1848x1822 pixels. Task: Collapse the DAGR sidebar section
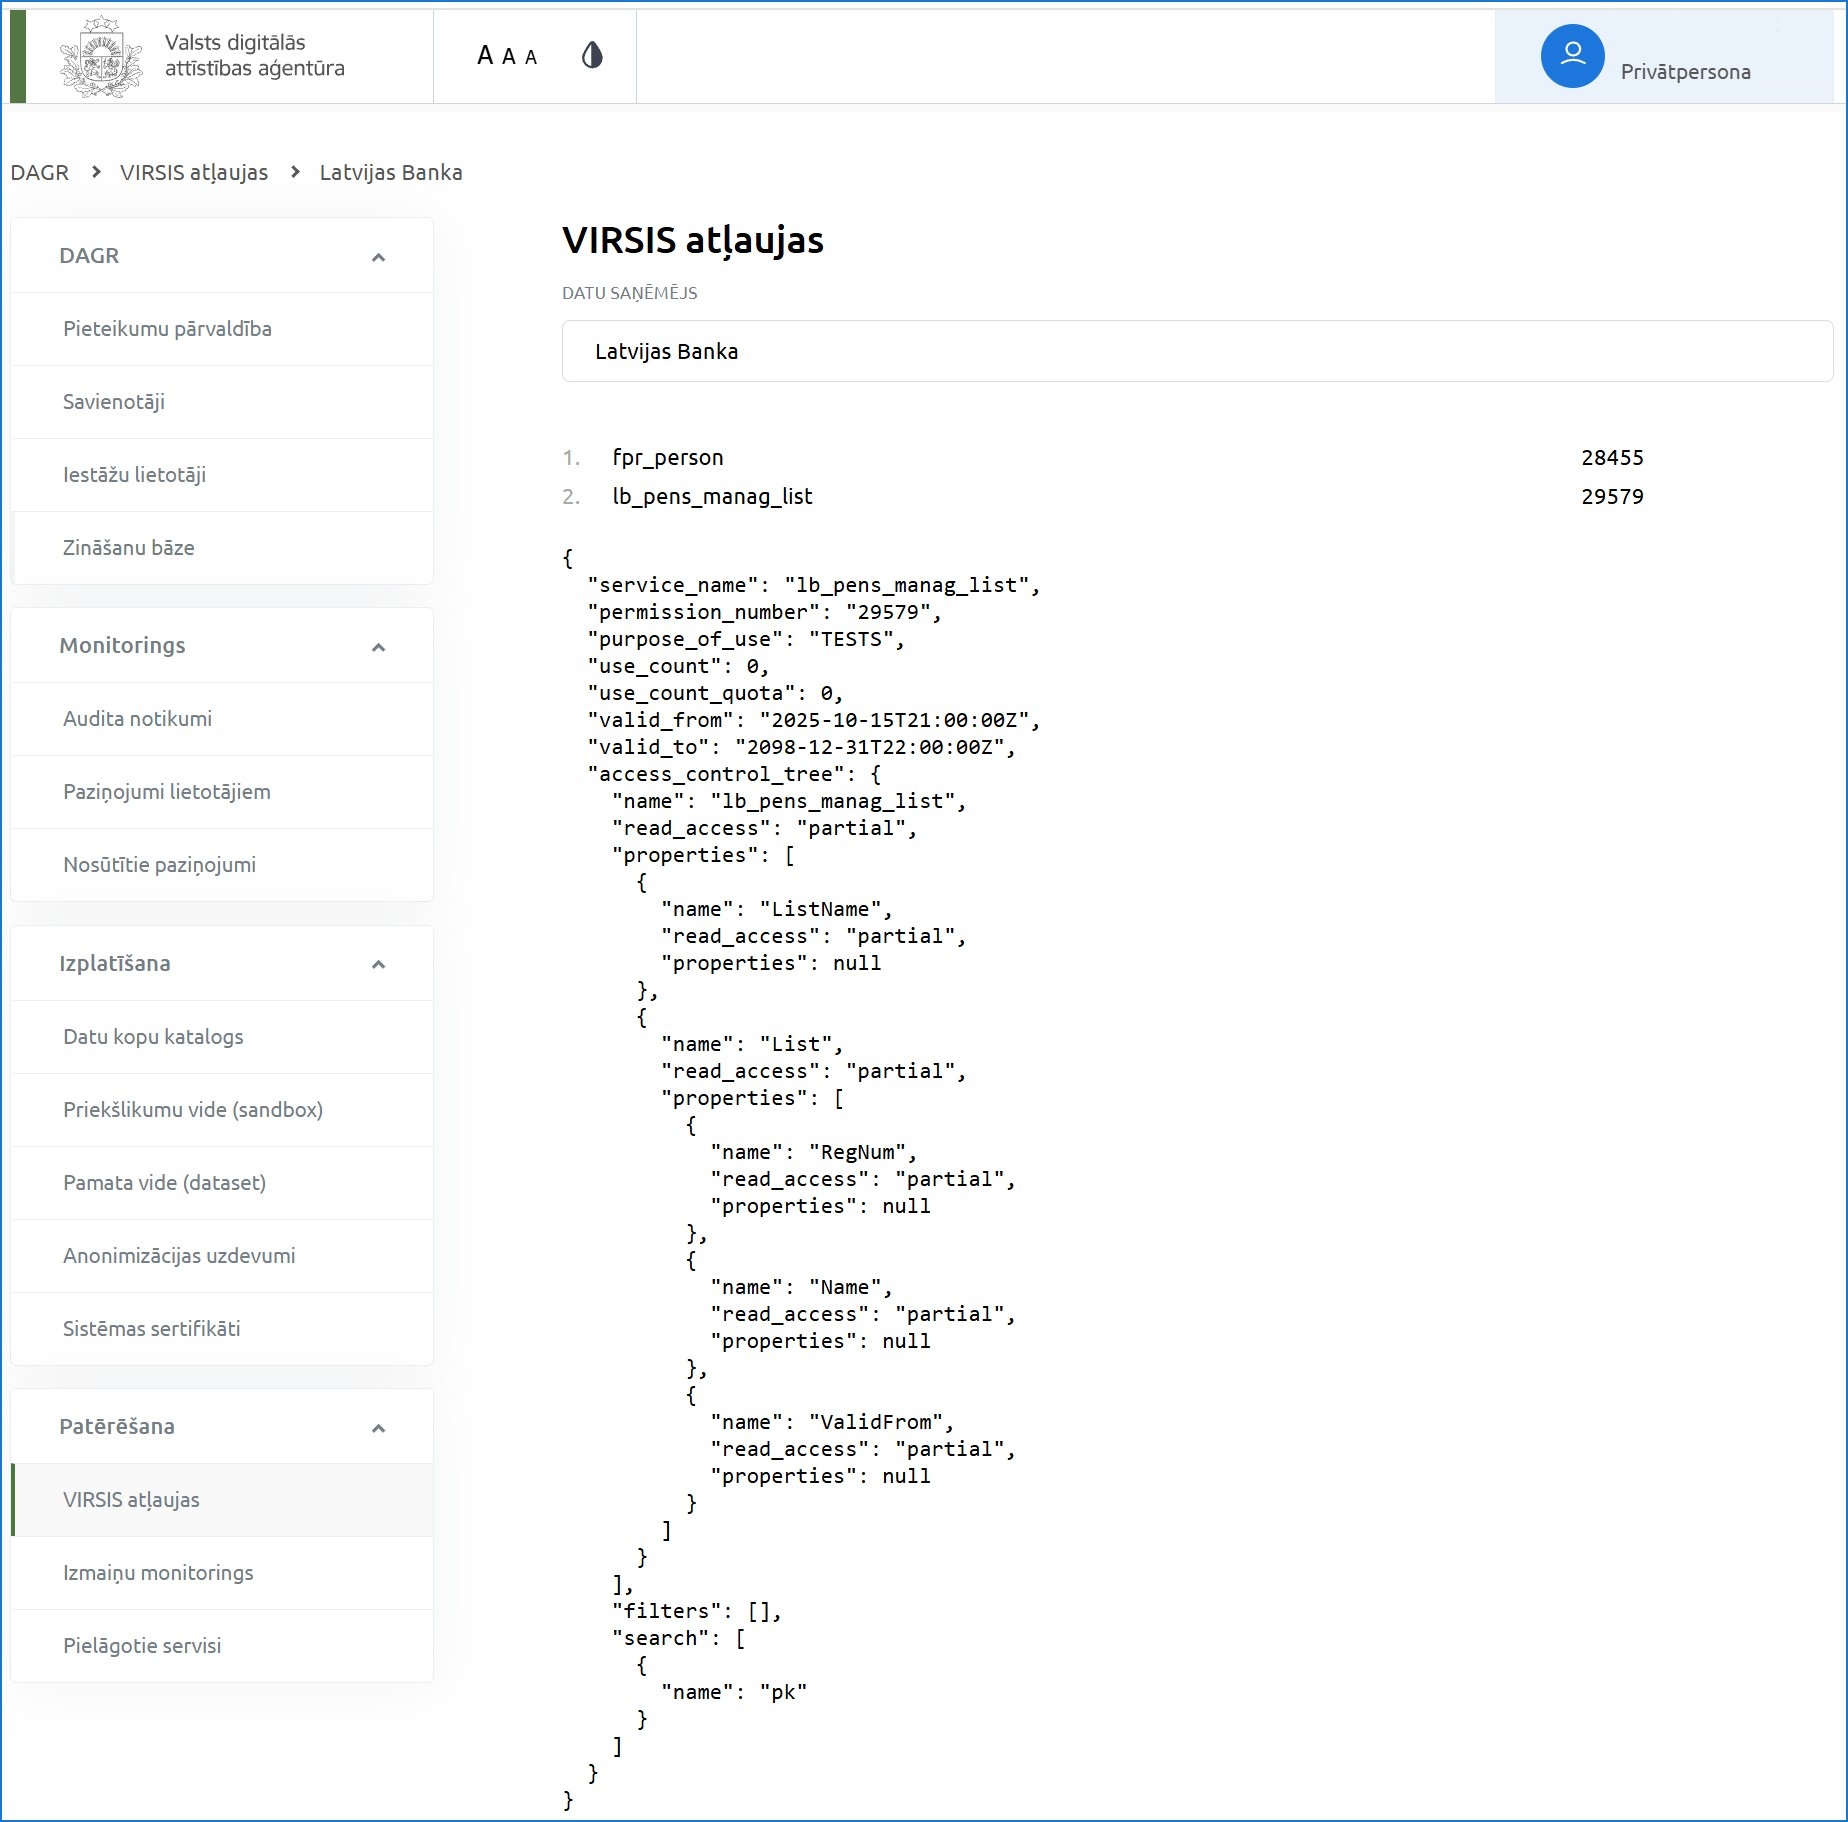point(378,257)
